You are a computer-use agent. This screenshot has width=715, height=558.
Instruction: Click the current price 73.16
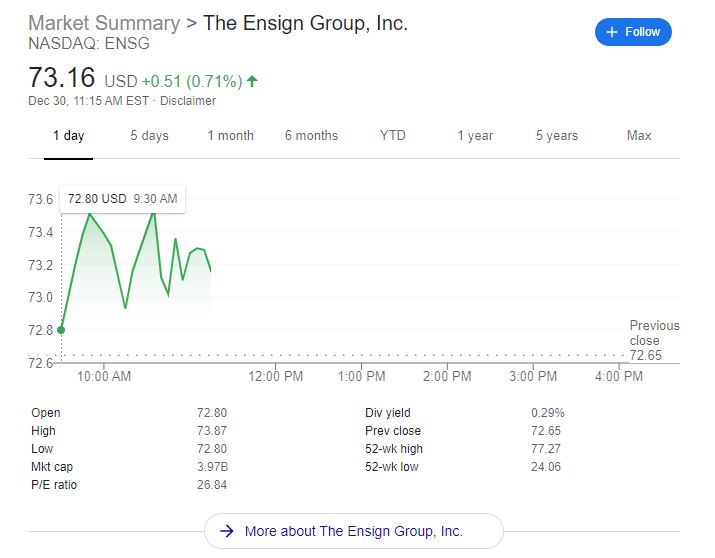pyautogui.click(x=61, y=77)
